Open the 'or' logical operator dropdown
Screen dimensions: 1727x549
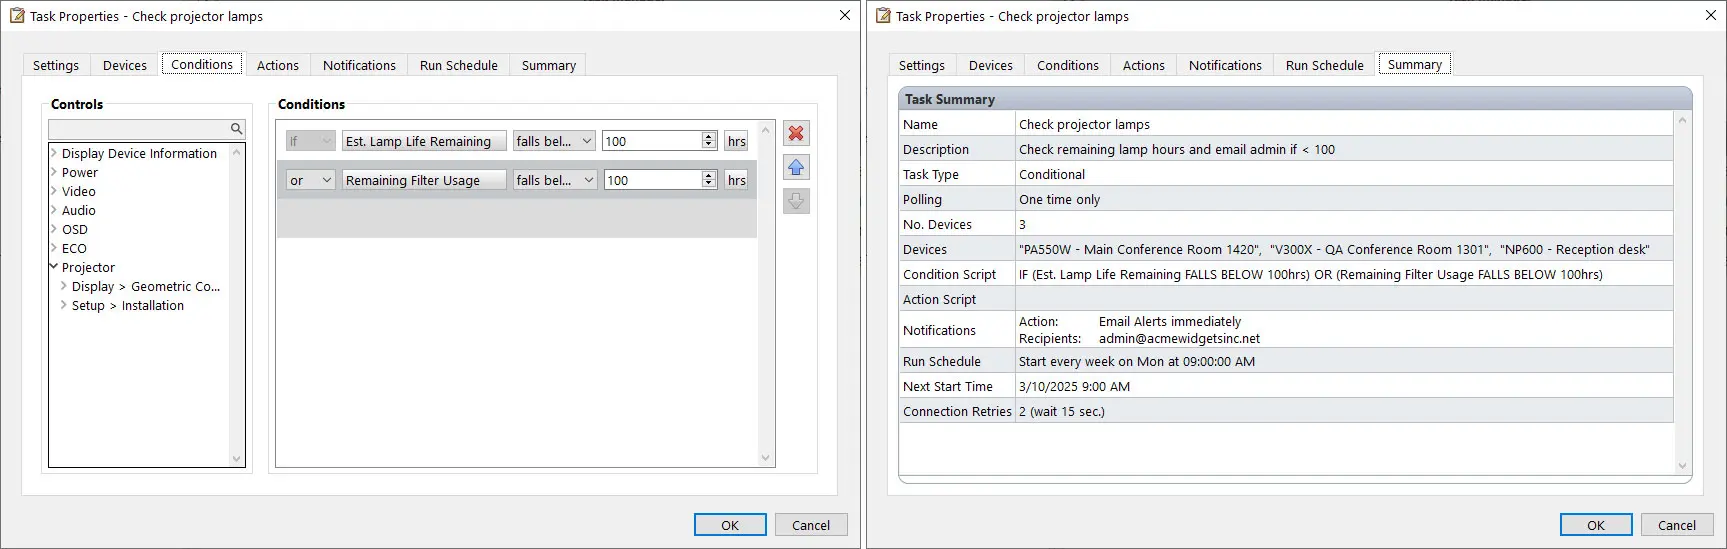point(326,180)
